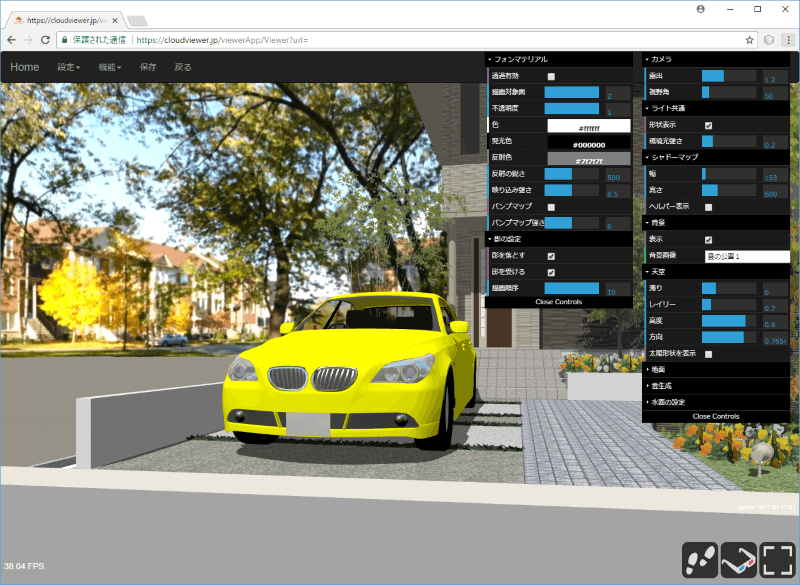Collapse the シャドーマップ section
The height and width of the screenshot is (585, 800).
(x=716, y=157)
